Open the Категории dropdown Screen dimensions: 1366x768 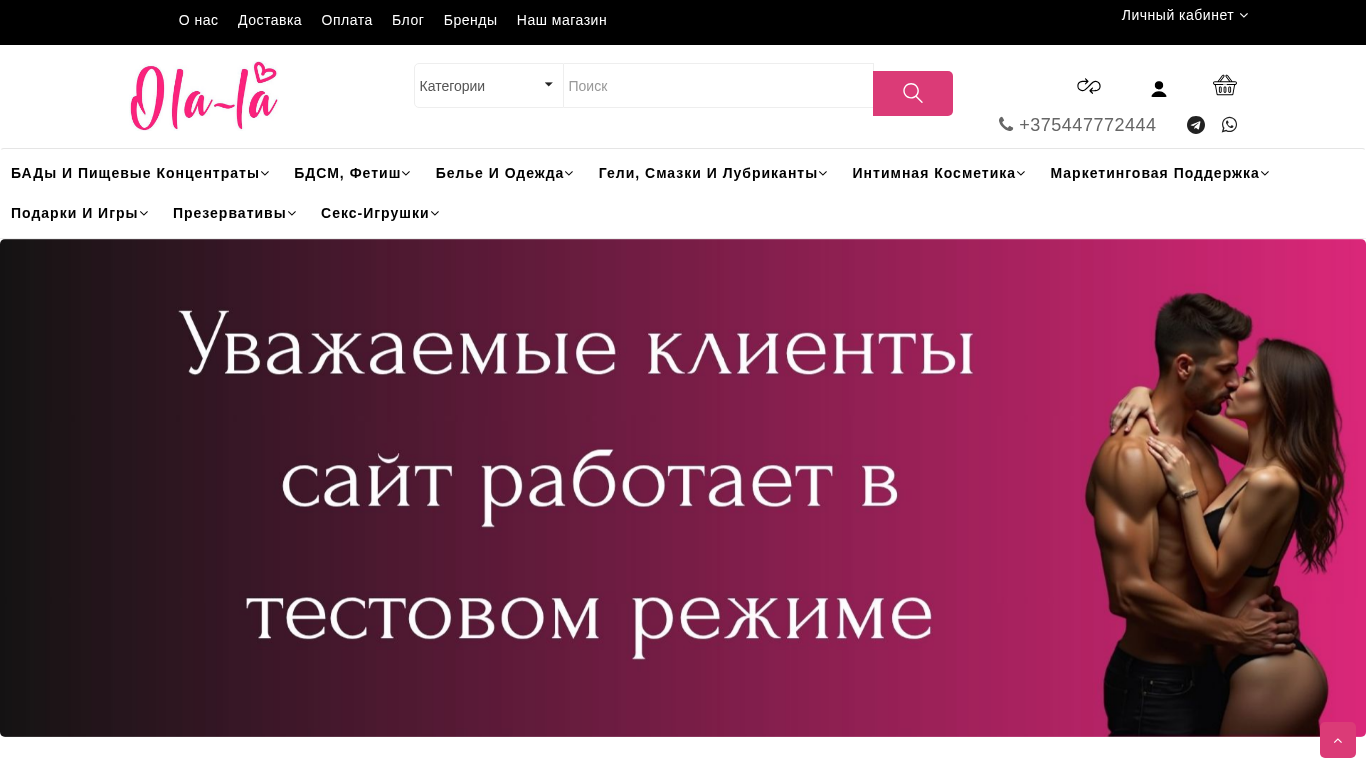489,86
